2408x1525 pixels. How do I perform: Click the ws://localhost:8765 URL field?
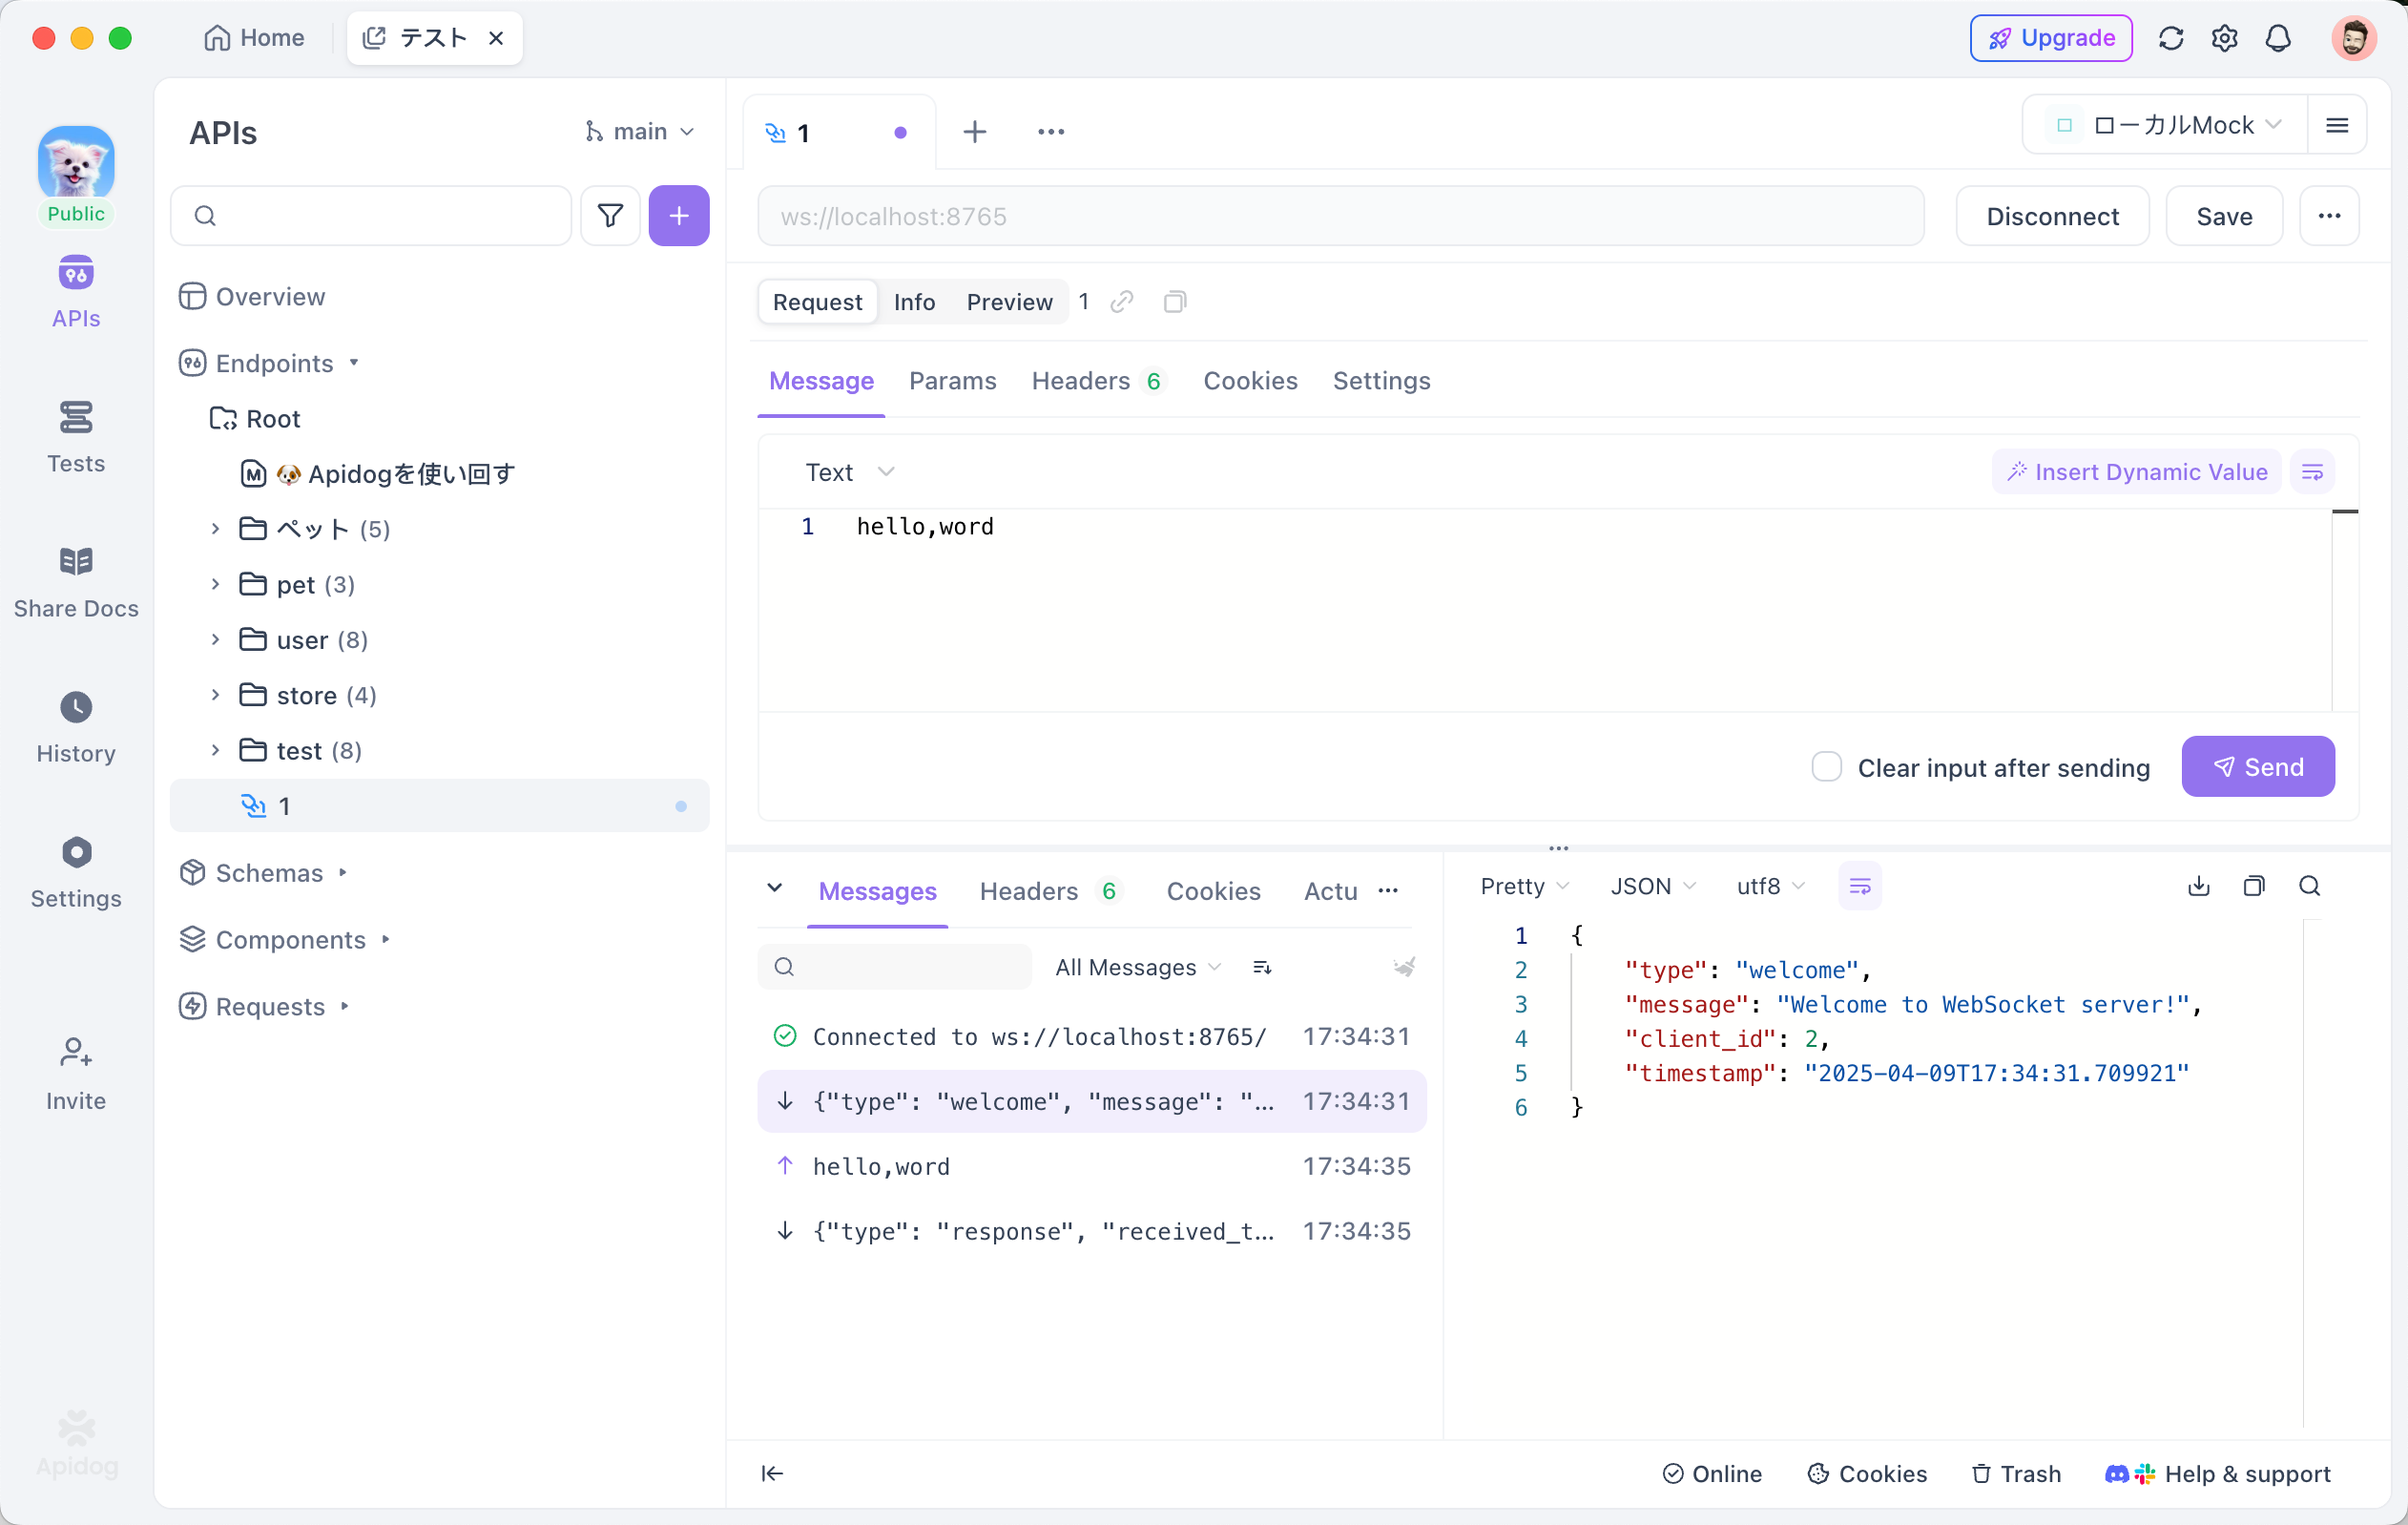1340,216
